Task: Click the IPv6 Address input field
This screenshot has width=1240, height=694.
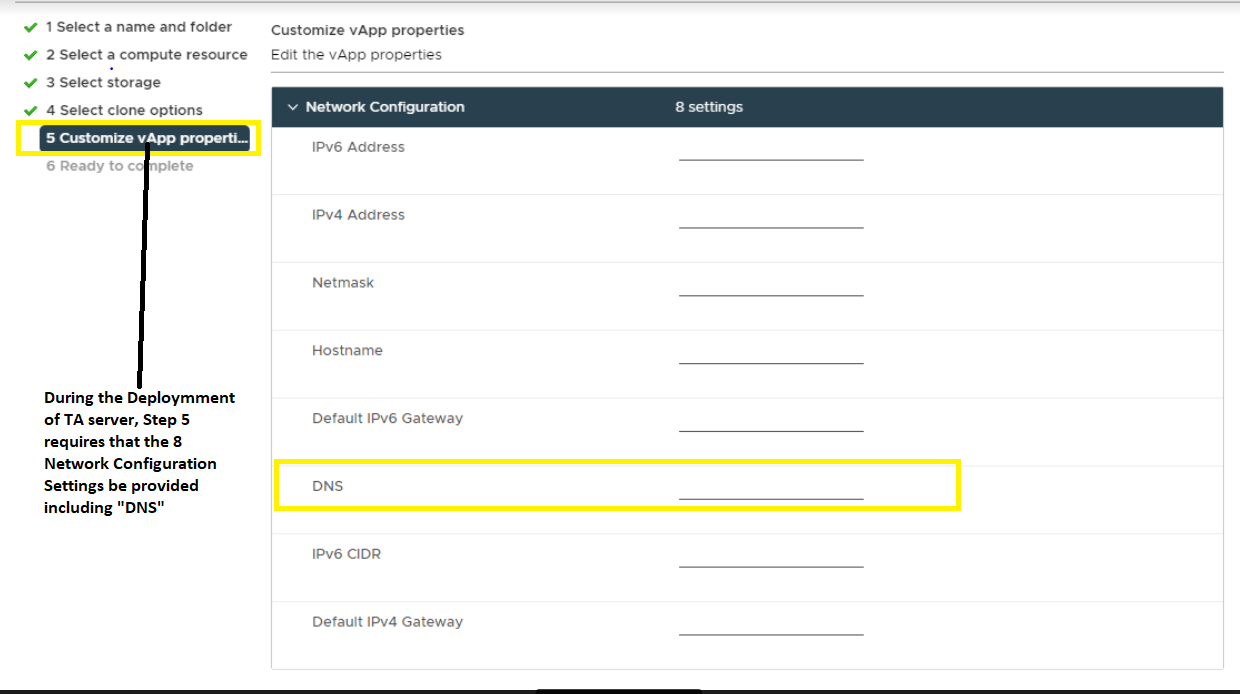Action: click(x=770, y=150)
